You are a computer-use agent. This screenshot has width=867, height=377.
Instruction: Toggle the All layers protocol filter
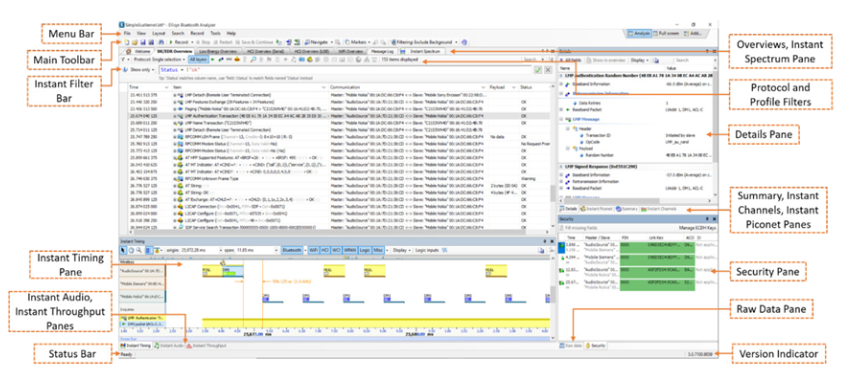pos(198,59)
